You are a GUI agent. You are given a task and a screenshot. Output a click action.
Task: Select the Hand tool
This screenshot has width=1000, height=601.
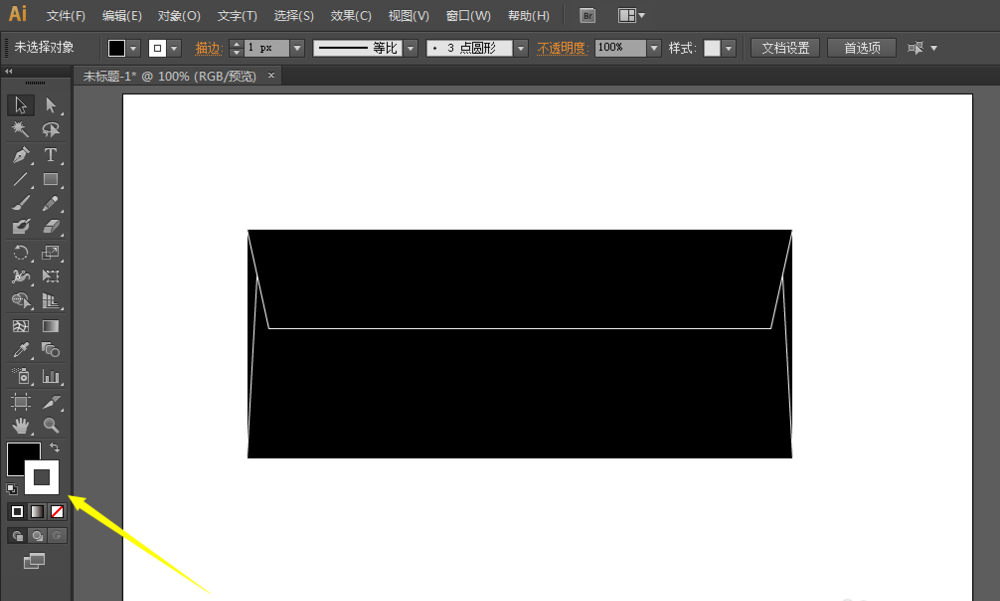(20, 426)
